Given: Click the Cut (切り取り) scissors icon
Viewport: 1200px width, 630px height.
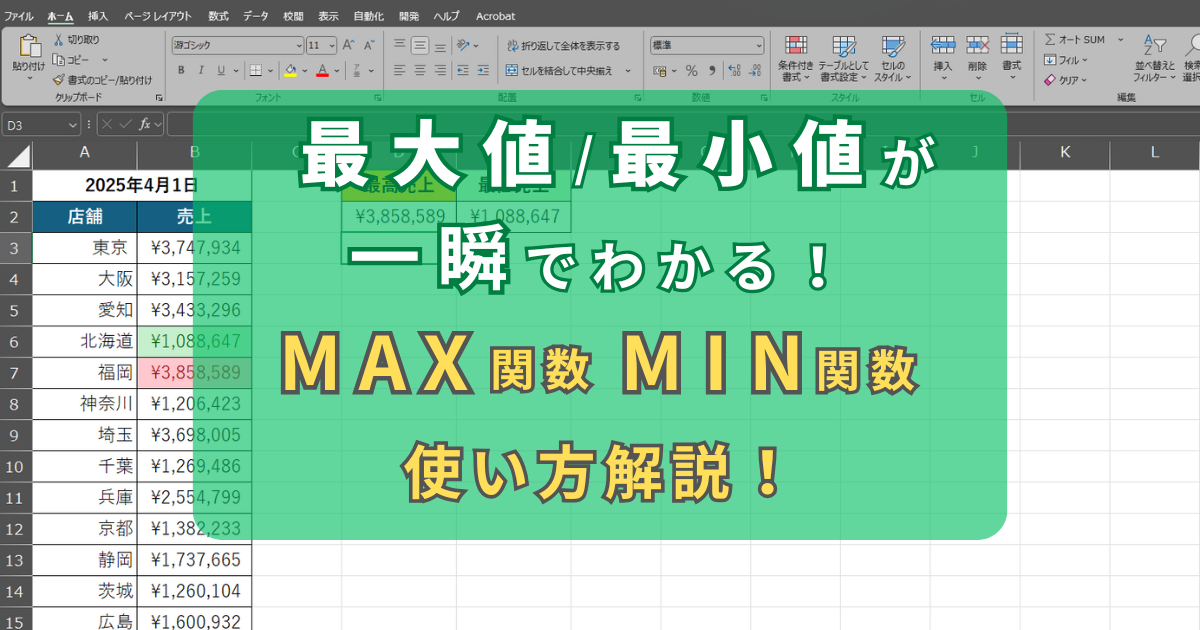Looking at the screenshot, I should point(59,40).
